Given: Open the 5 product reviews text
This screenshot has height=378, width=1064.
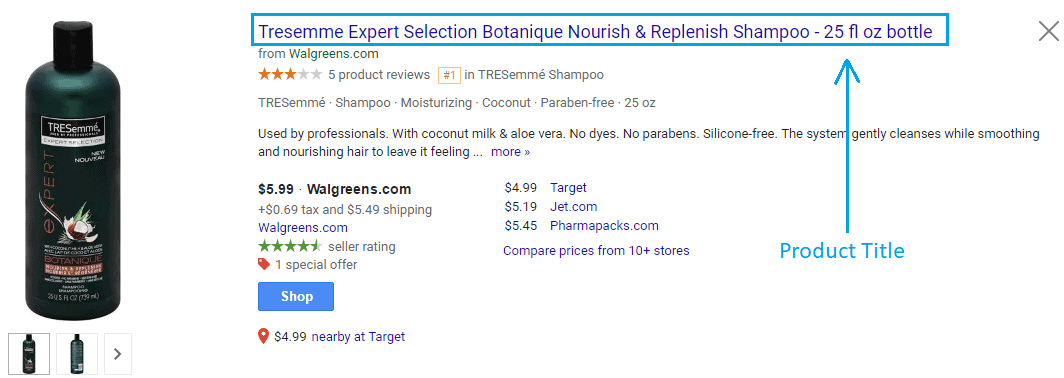Looking at the screenshot, I should click(x=379, y=75).
